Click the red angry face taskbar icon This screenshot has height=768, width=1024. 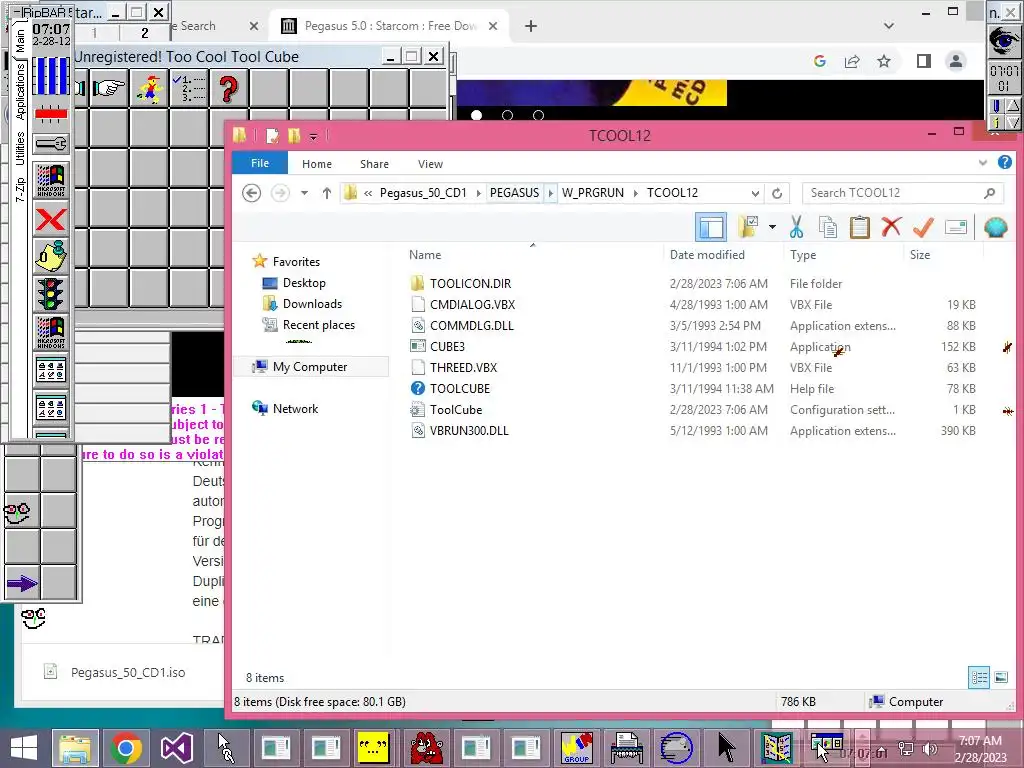point(426,748)
